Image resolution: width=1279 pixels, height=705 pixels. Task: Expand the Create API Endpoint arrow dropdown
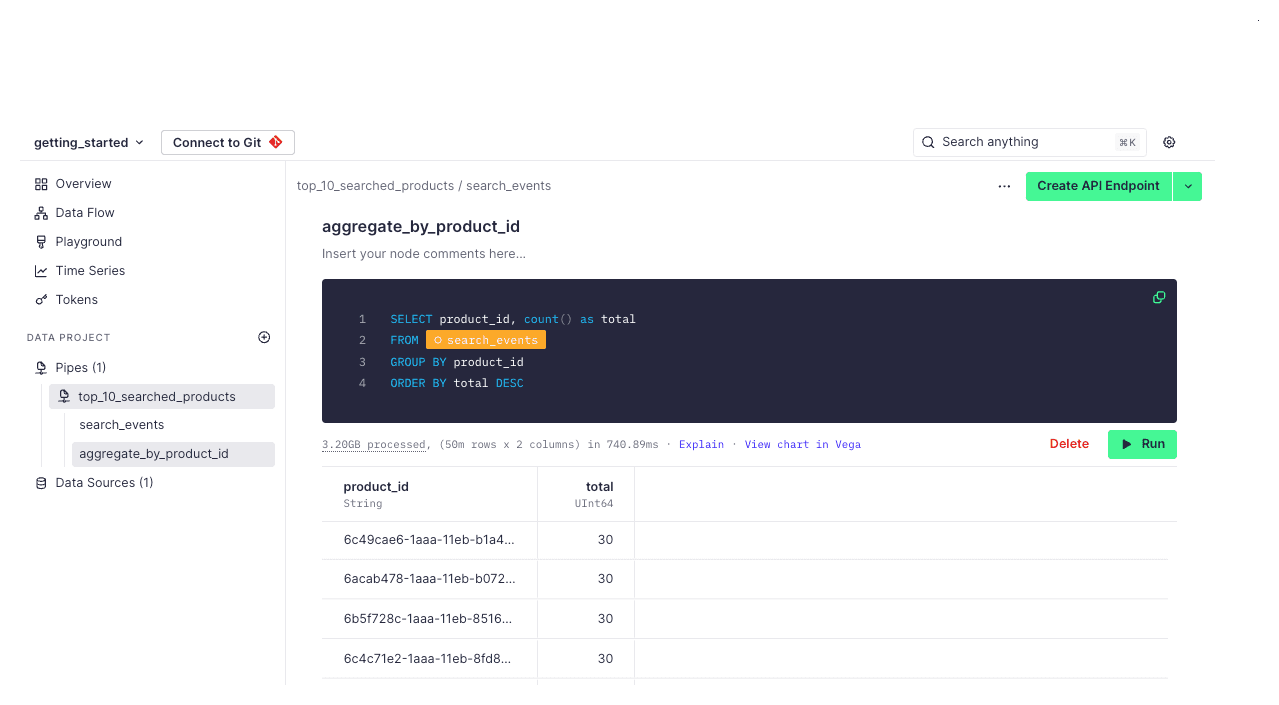(x=1188, y=186)
